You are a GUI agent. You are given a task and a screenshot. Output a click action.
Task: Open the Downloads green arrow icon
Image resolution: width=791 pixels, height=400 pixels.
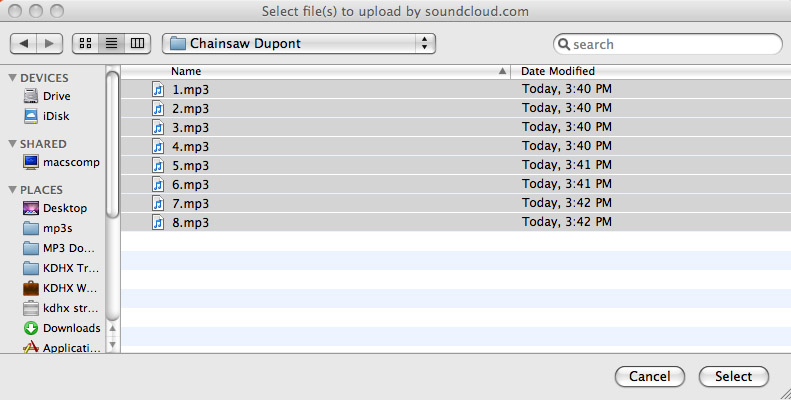31,328
